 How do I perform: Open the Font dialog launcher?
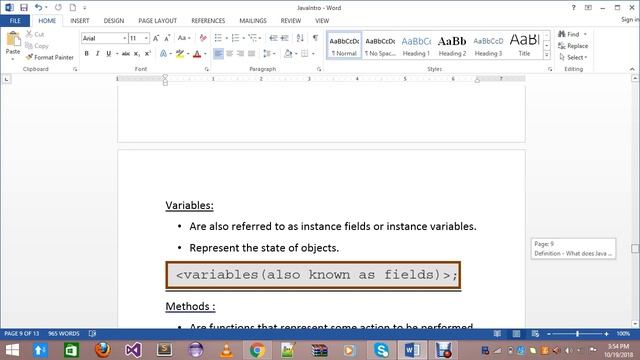(207, 69)
